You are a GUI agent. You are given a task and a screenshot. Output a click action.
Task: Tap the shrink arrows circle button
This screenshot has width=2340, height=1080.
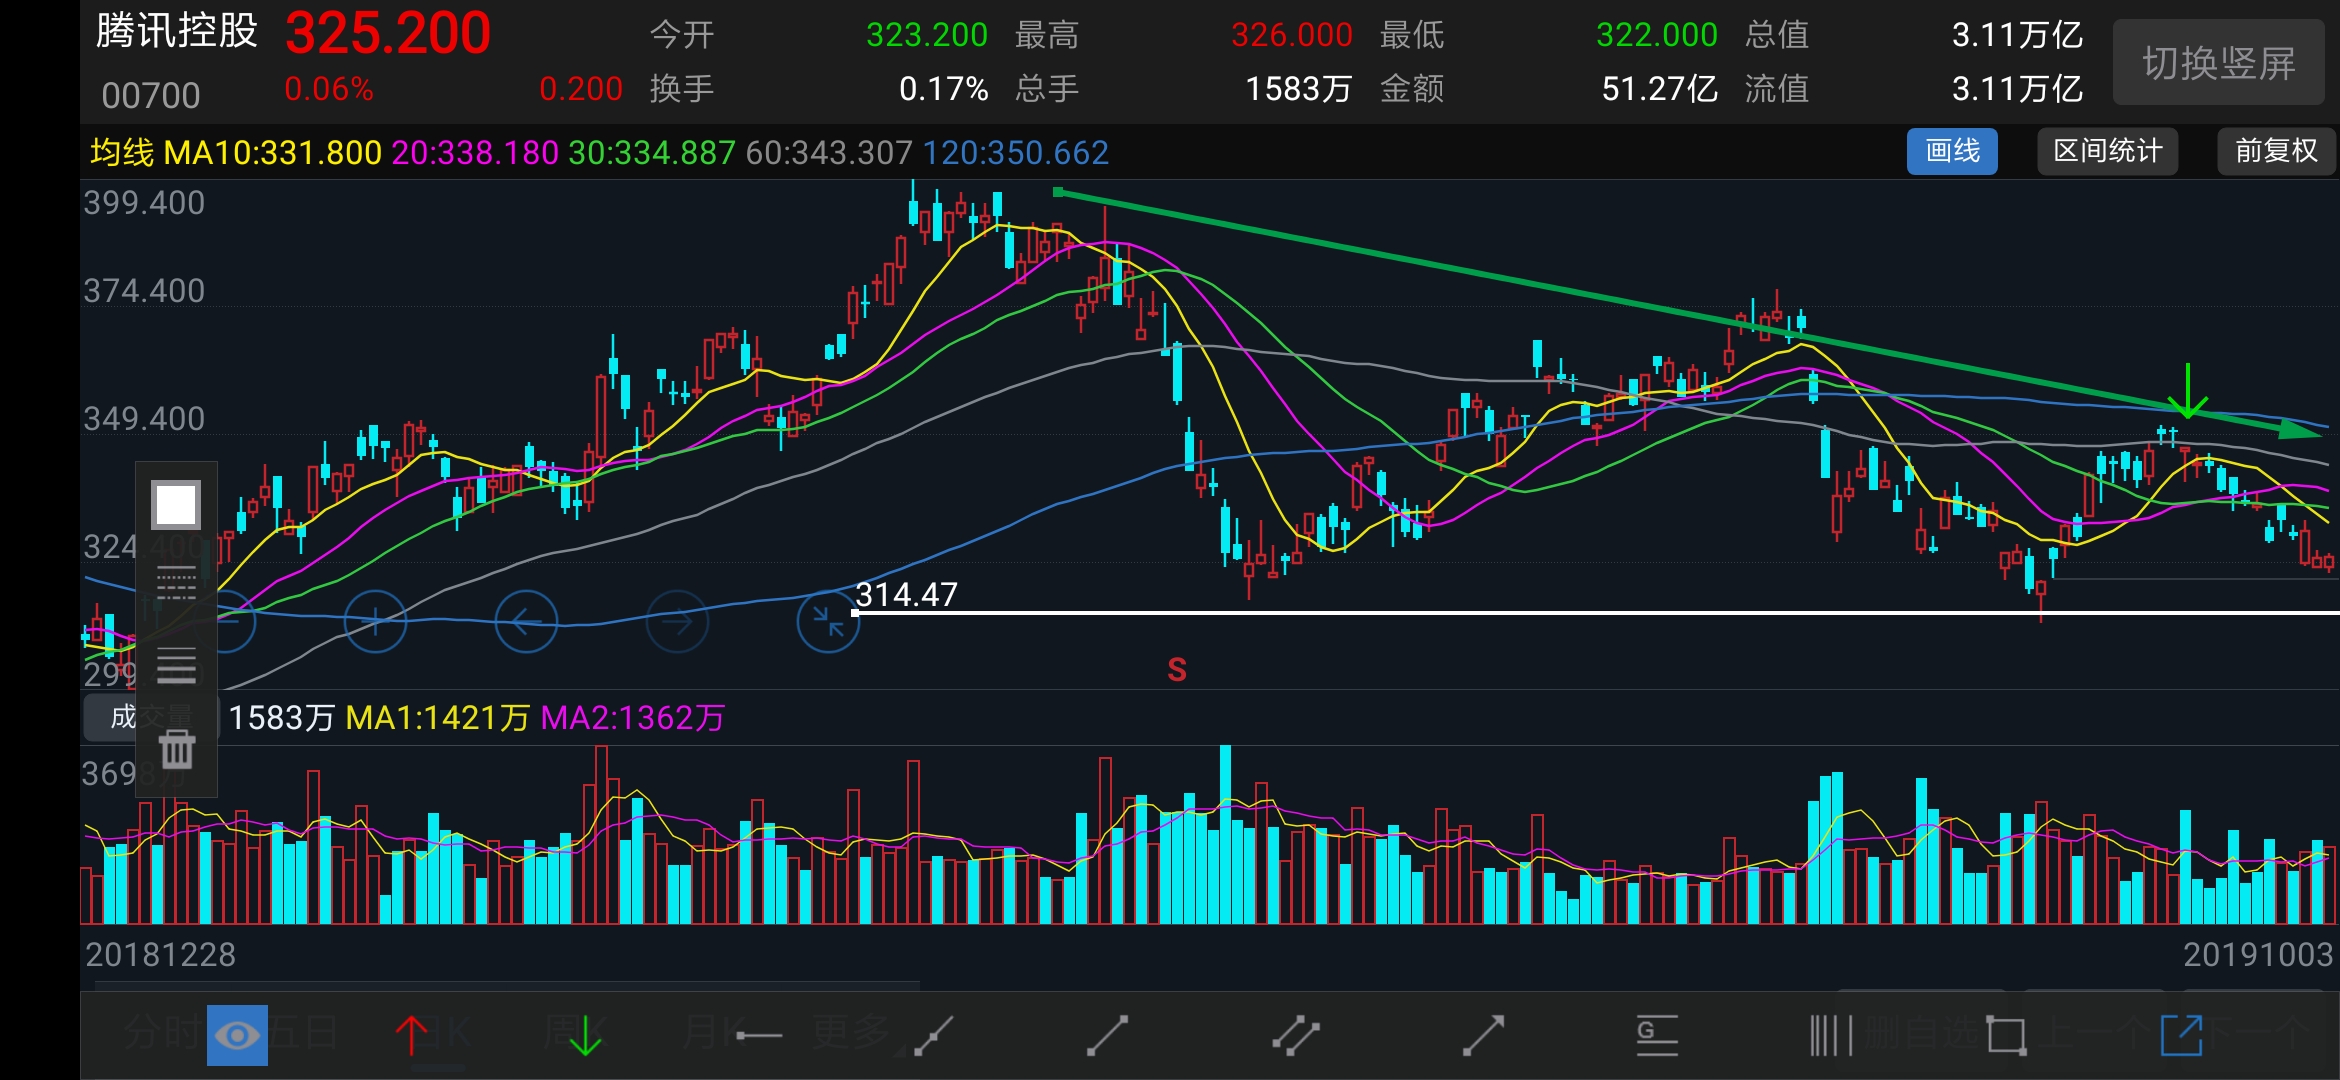pyautogui.click(x=828, y=622)
